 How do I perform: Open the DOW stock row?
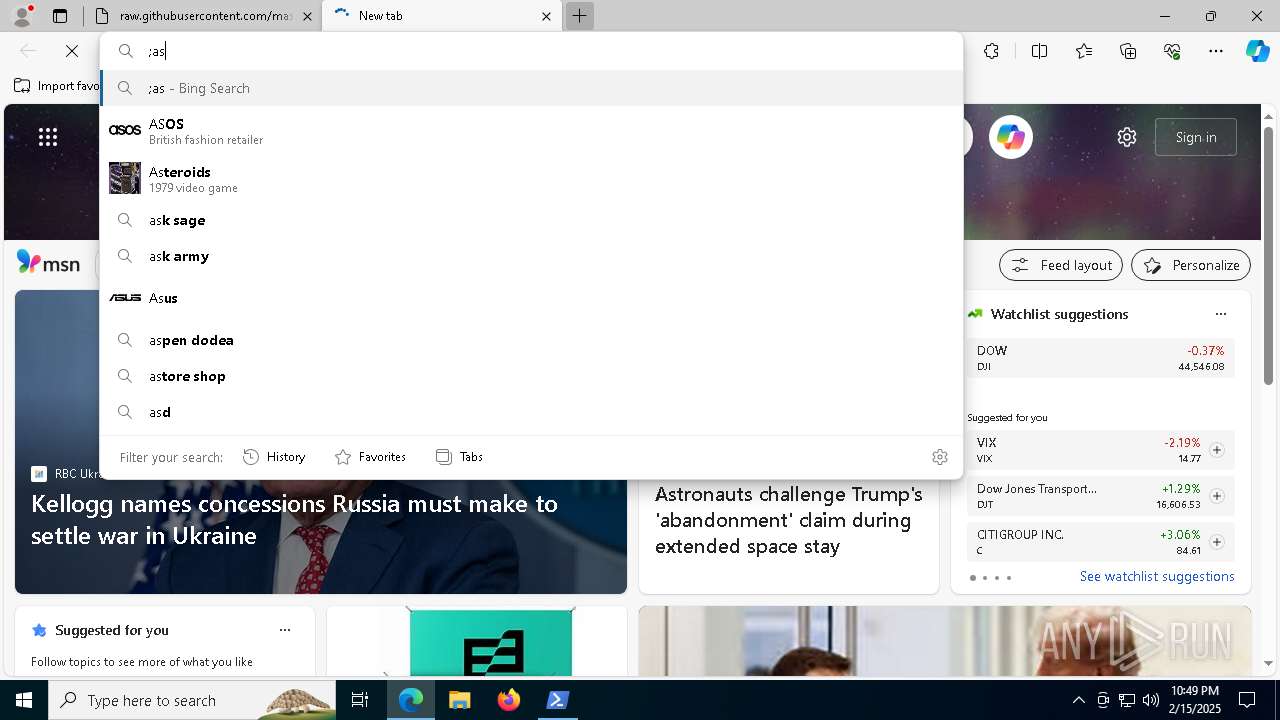(1100, 358)
